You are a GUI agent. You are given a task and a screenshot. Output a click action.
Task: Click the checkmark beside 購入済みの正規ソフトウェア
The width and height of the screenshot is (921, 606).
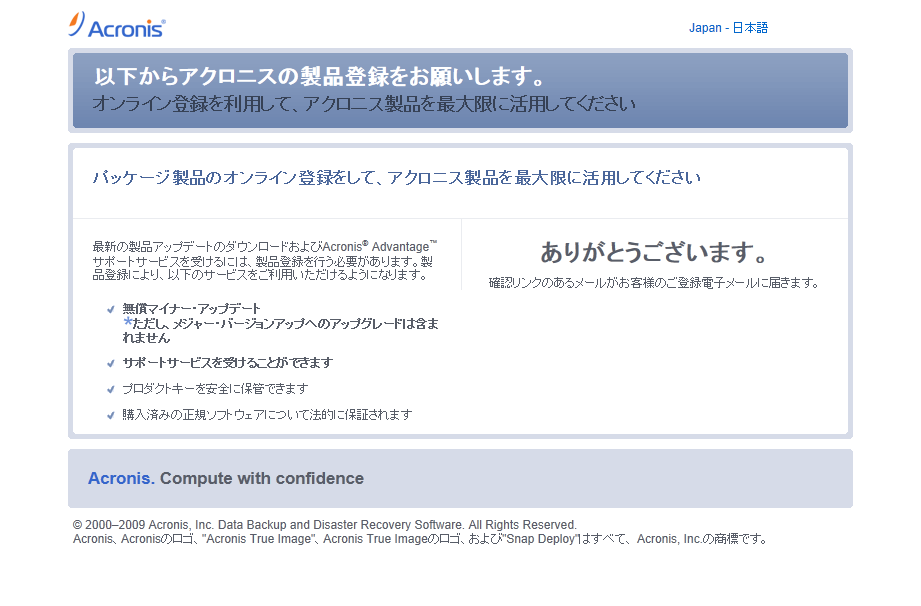(x=110, y=415)
